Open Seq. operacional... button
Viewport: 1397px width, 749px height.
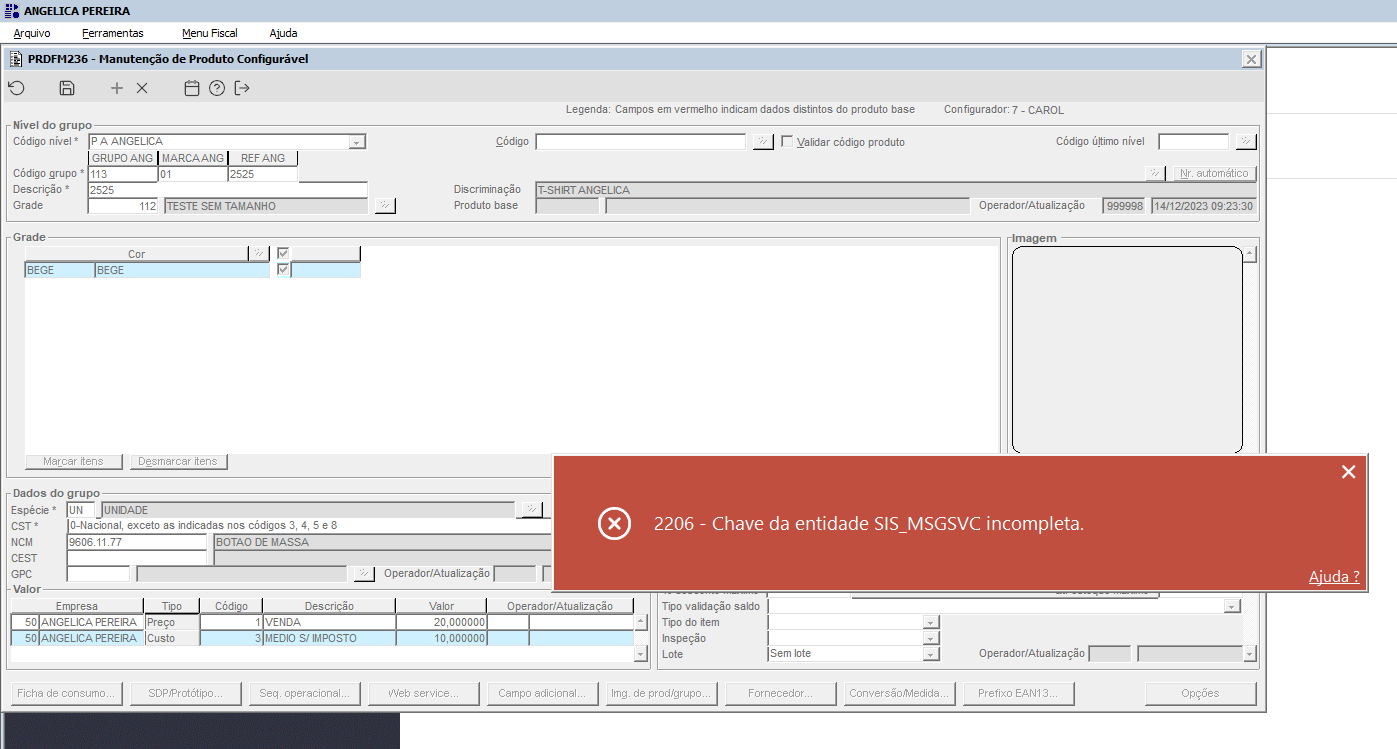coord(305,693)
